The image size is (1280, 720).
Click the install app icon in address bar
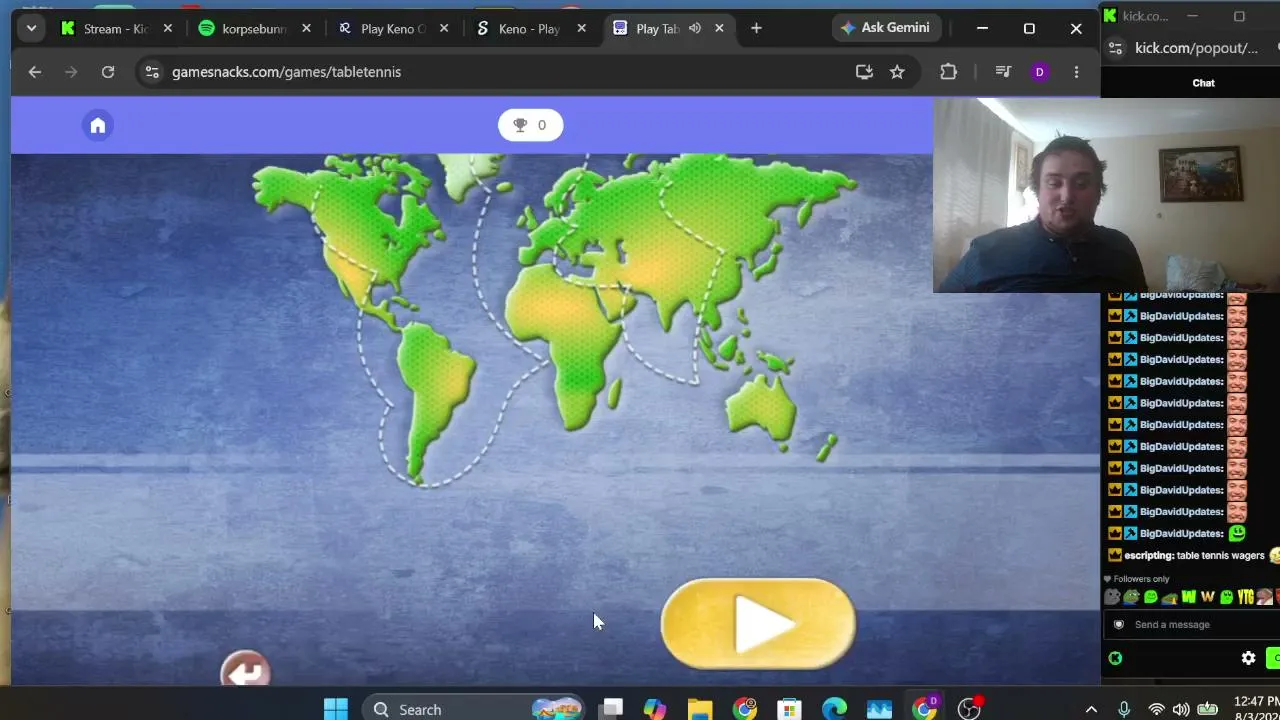click(x=864, y=72)
